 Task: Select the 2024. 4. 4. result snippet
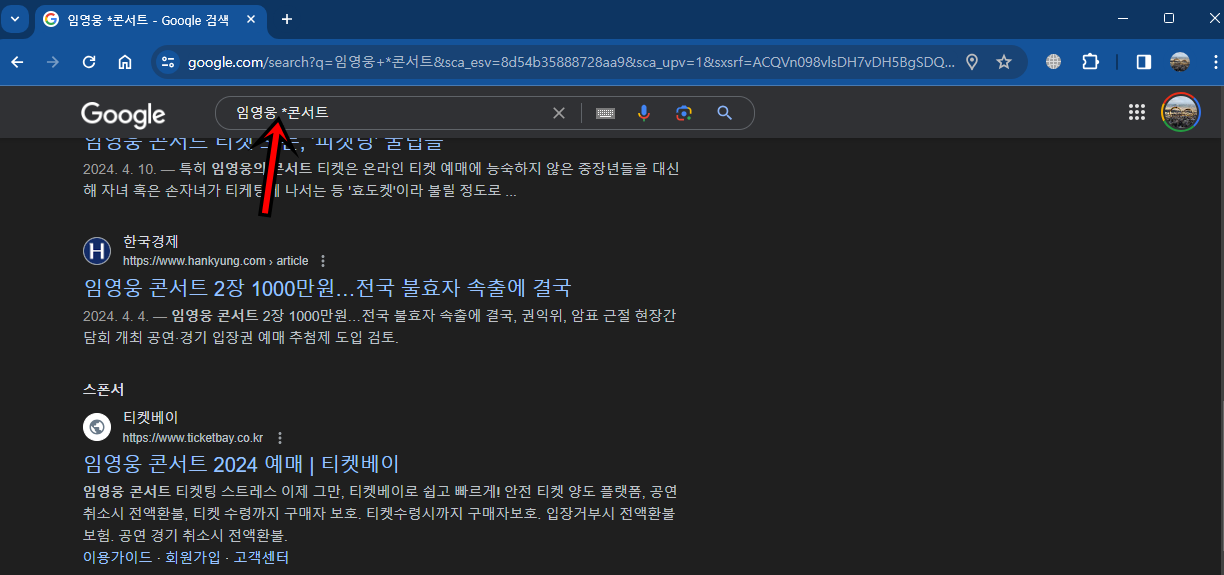[380, 326]
